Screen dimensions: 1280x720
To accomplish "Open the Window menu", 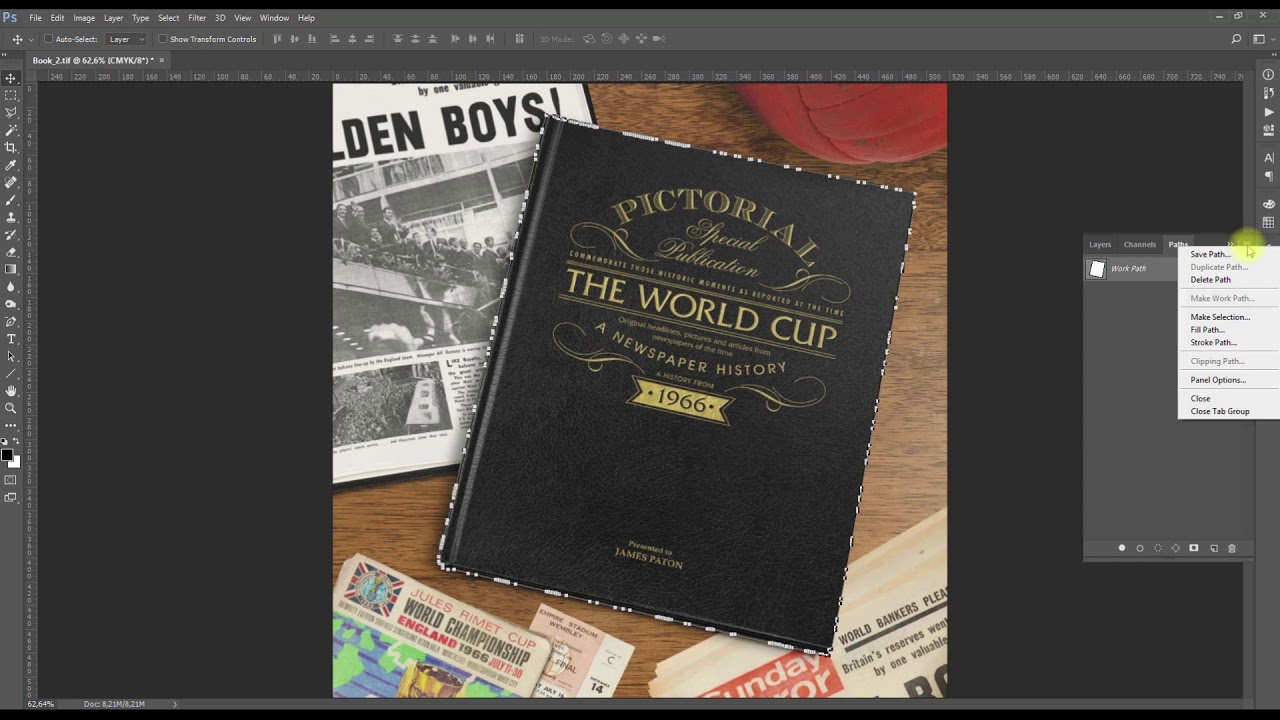I will [274, 18].
